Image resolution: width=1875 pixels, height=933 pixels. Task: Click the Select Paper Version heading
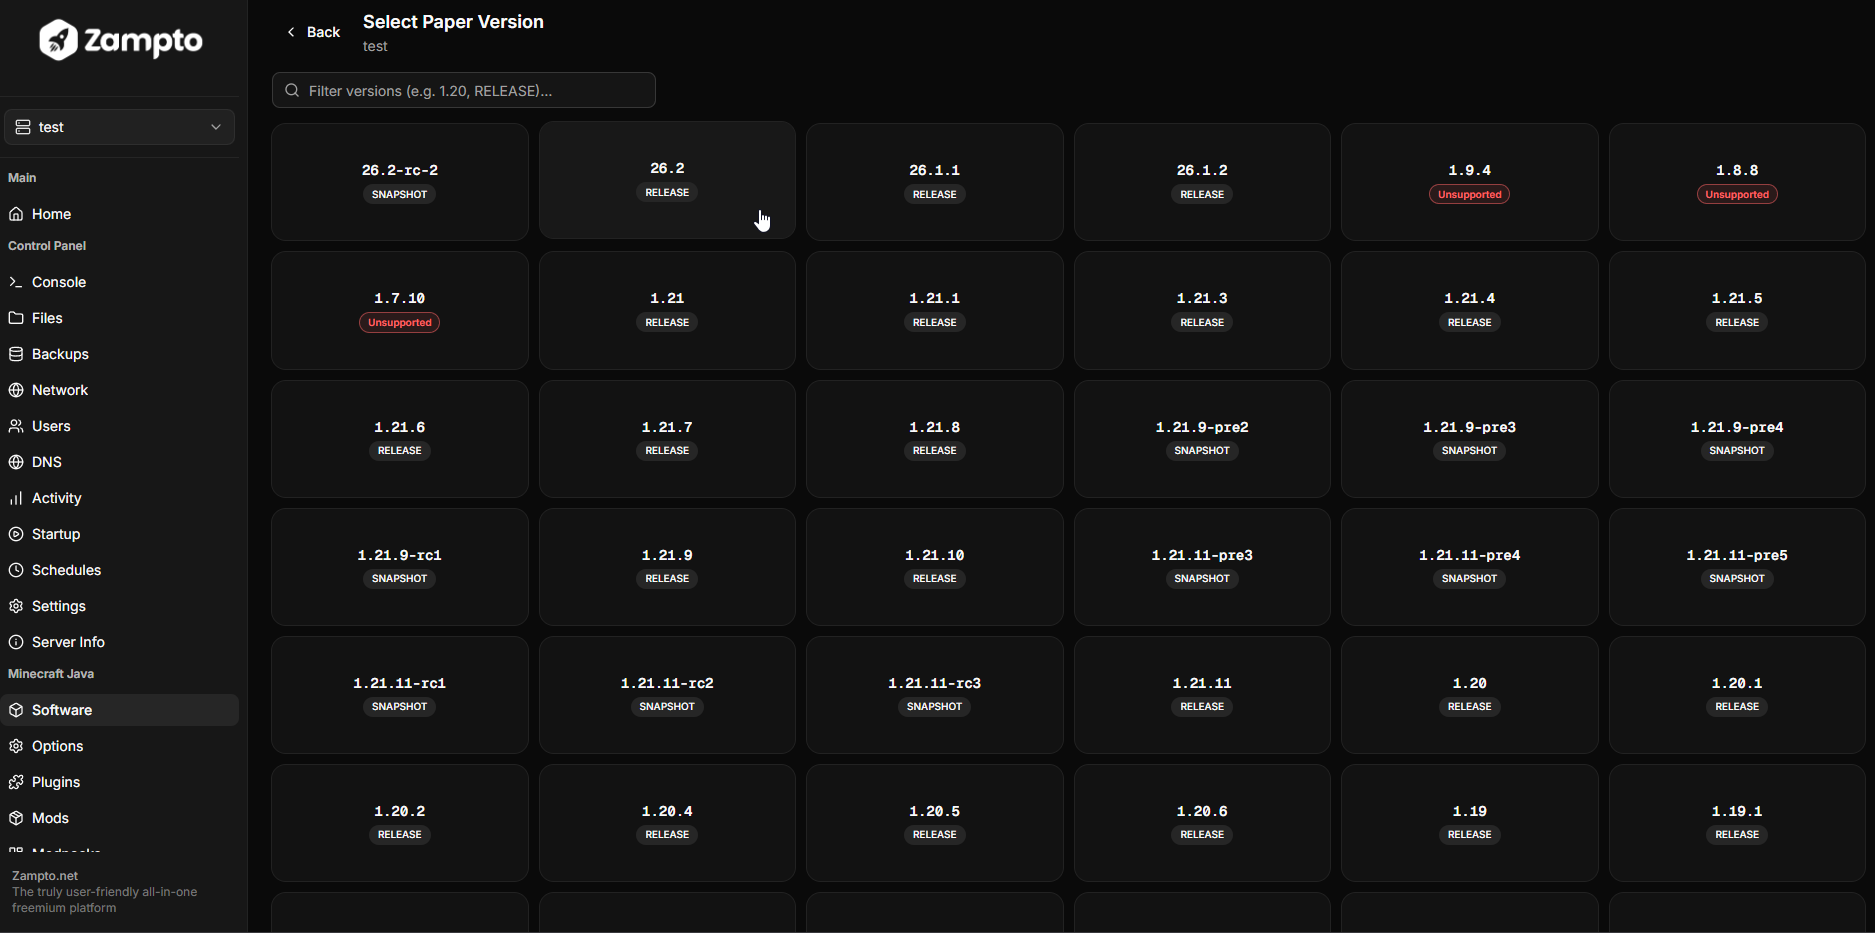click(453, 22)
